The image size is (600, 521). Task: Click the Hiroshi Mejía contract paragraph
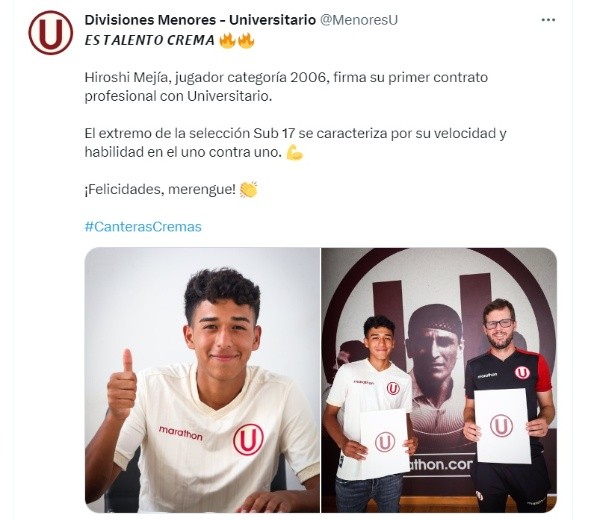pyautogui.click(x=286, y=86)
